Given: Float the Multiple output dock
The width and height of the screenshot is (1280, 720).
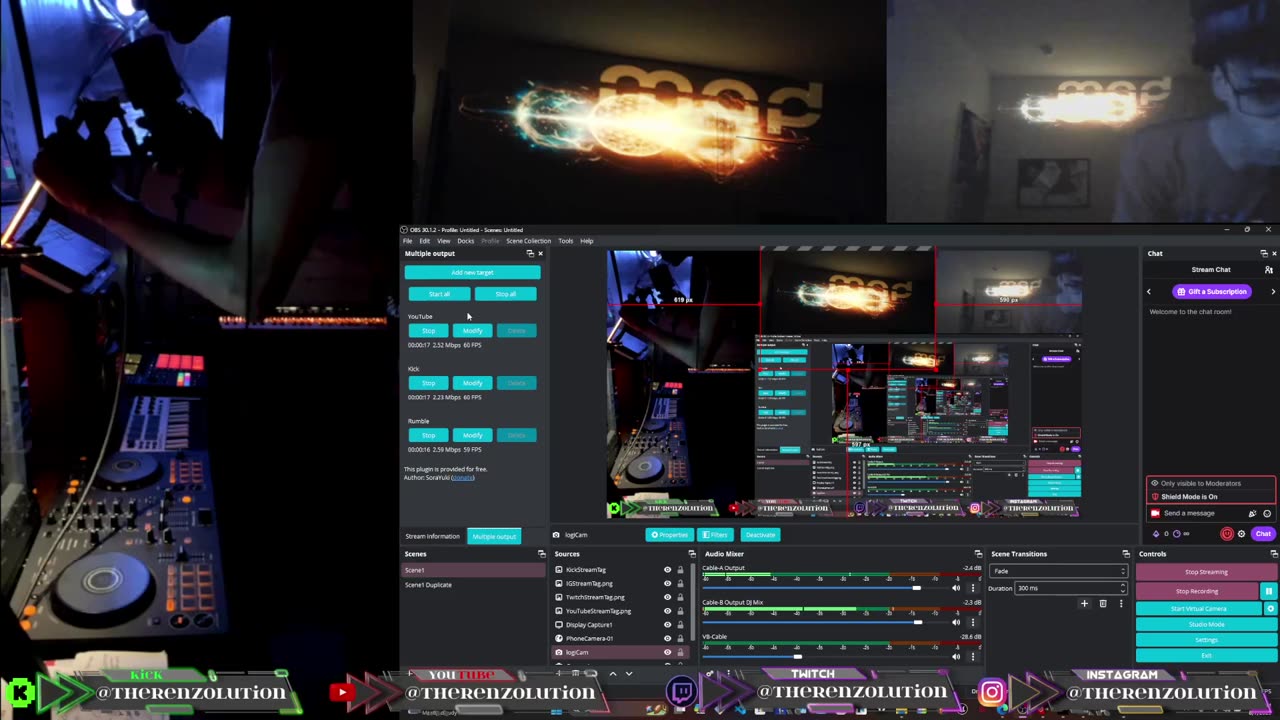Looking at the screenshot, I should (x=530, y=253).
